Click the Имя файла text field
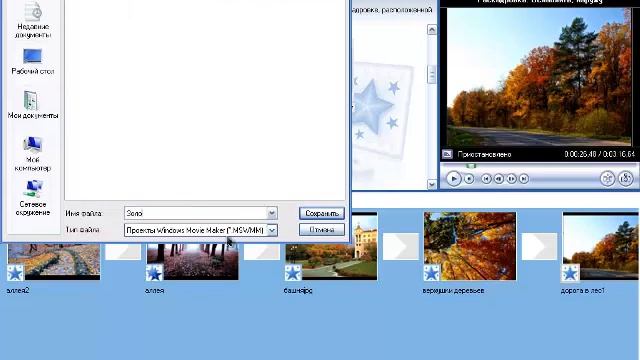Image resolution: width=640 pixels, height=360 pixels. pos(196,213)
